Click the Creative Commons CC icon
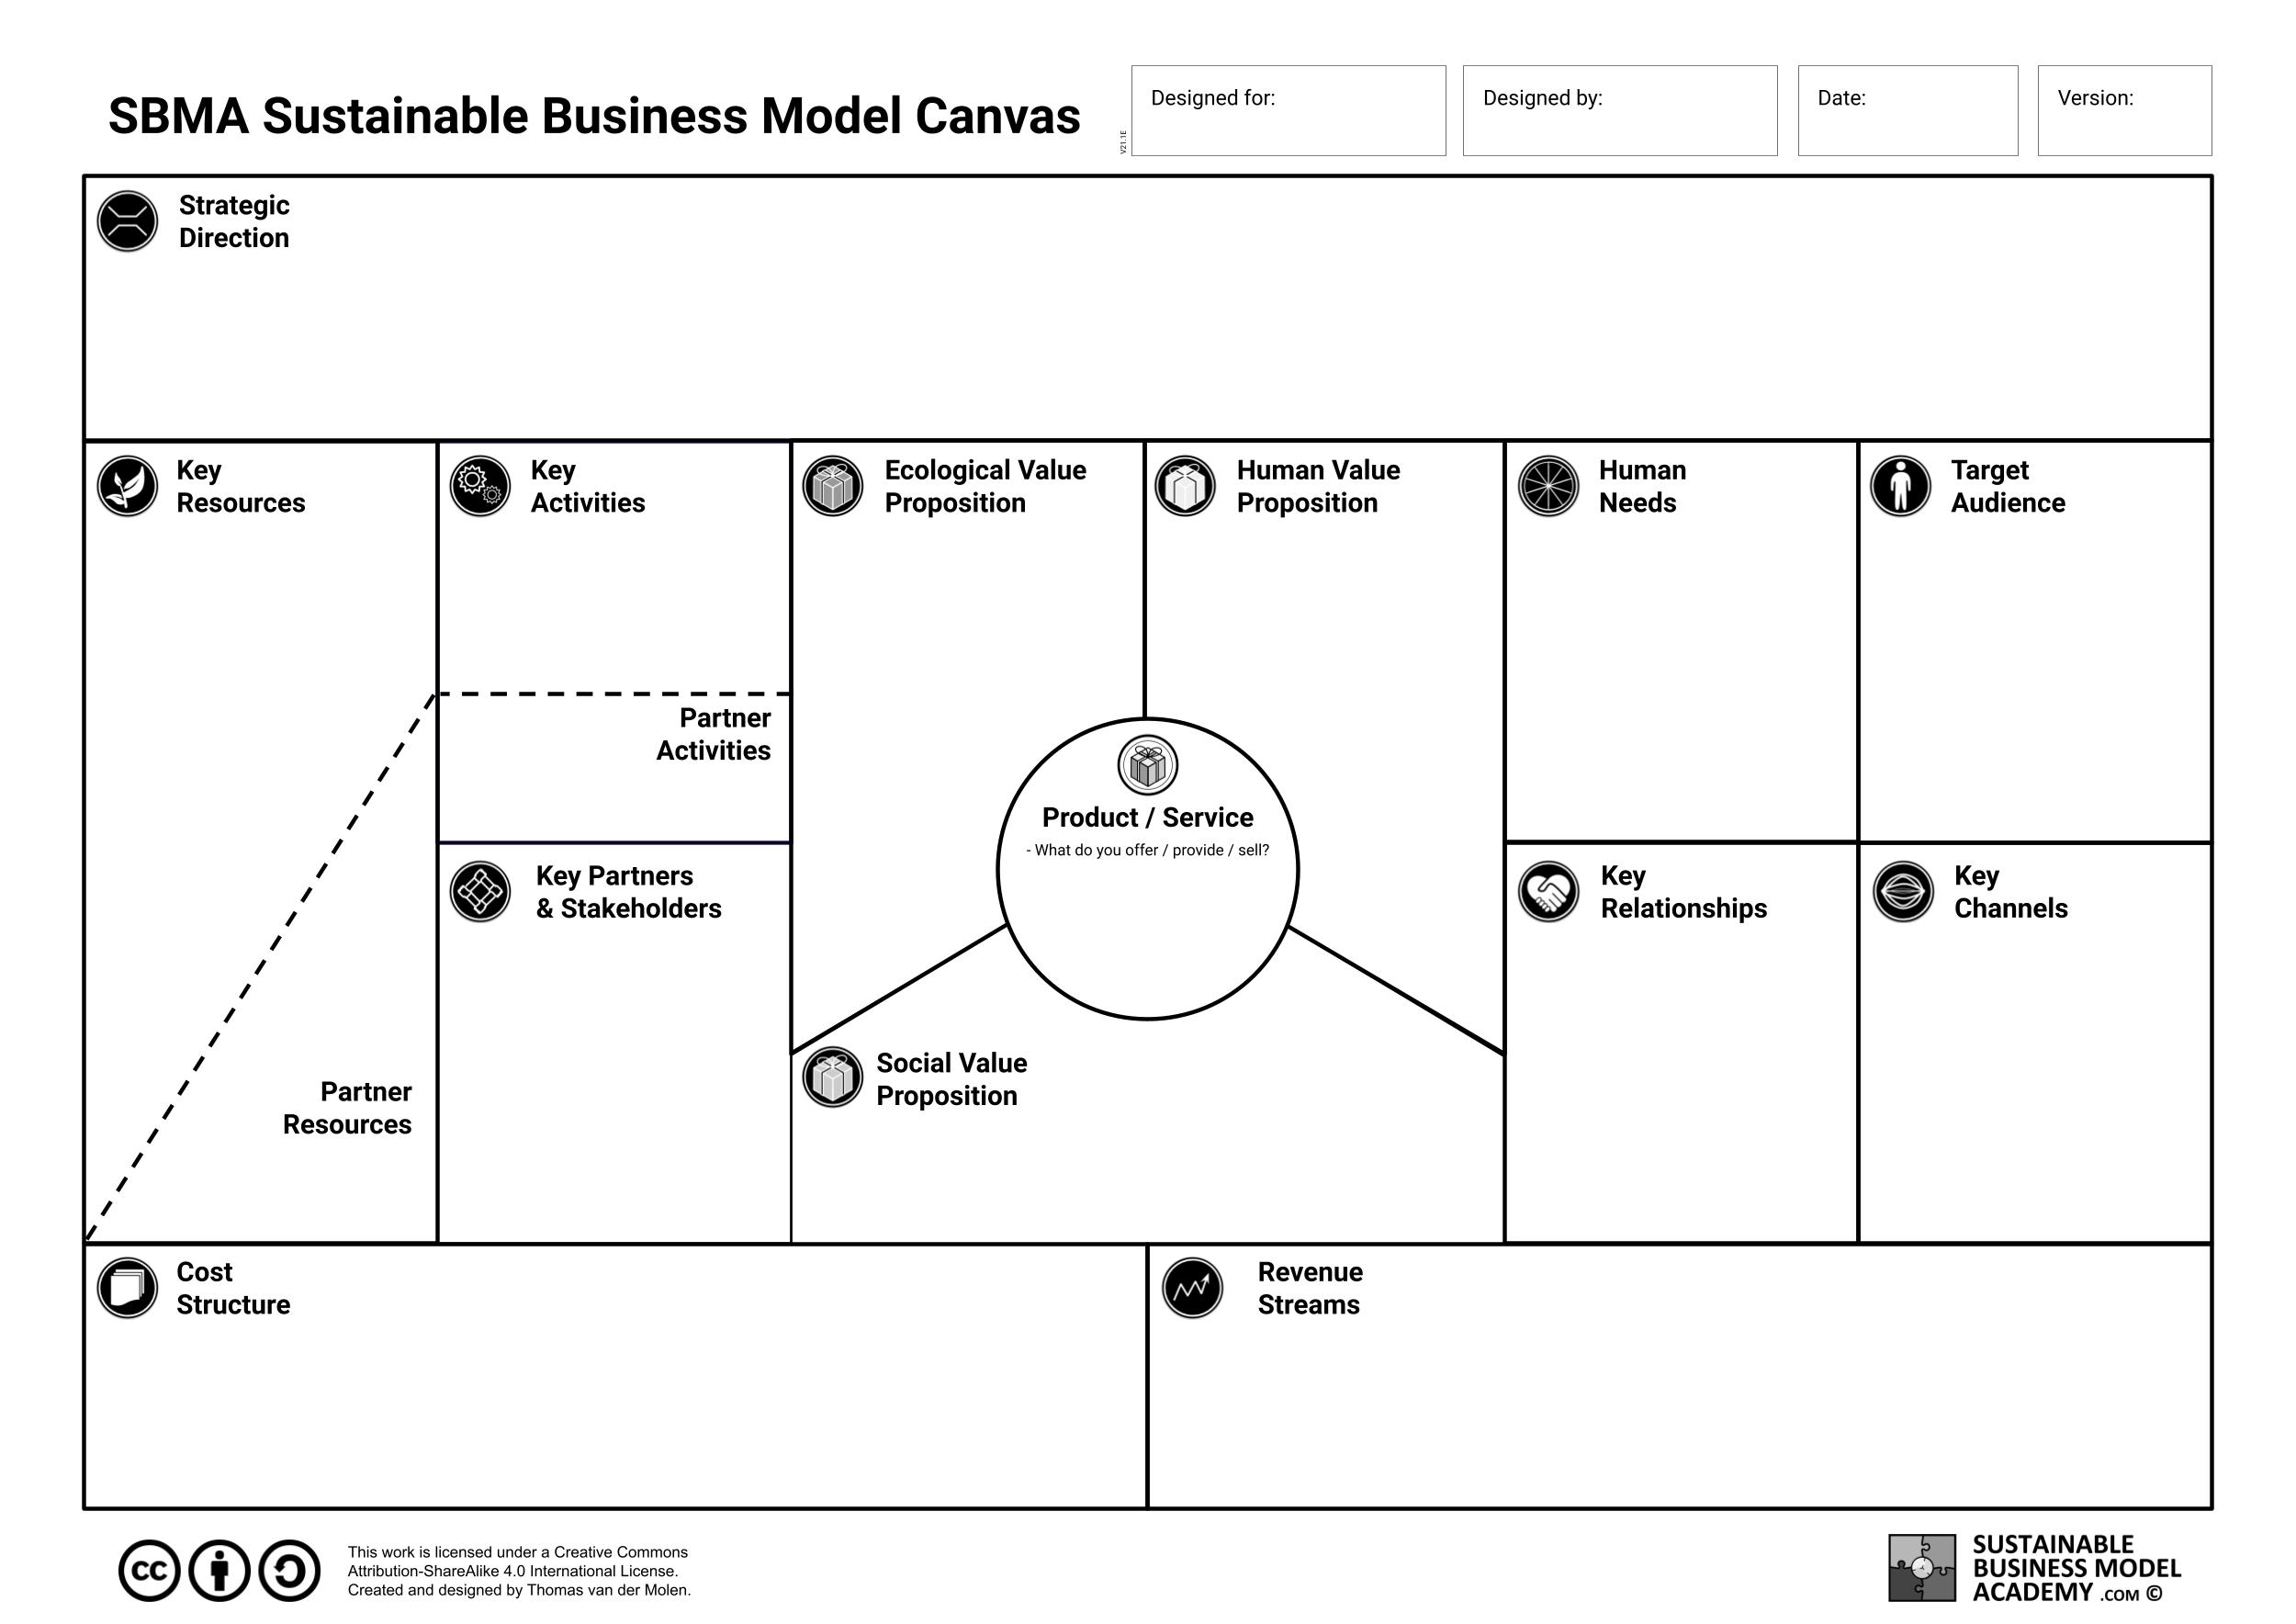2296x1624 pixels. (149, 1571)
